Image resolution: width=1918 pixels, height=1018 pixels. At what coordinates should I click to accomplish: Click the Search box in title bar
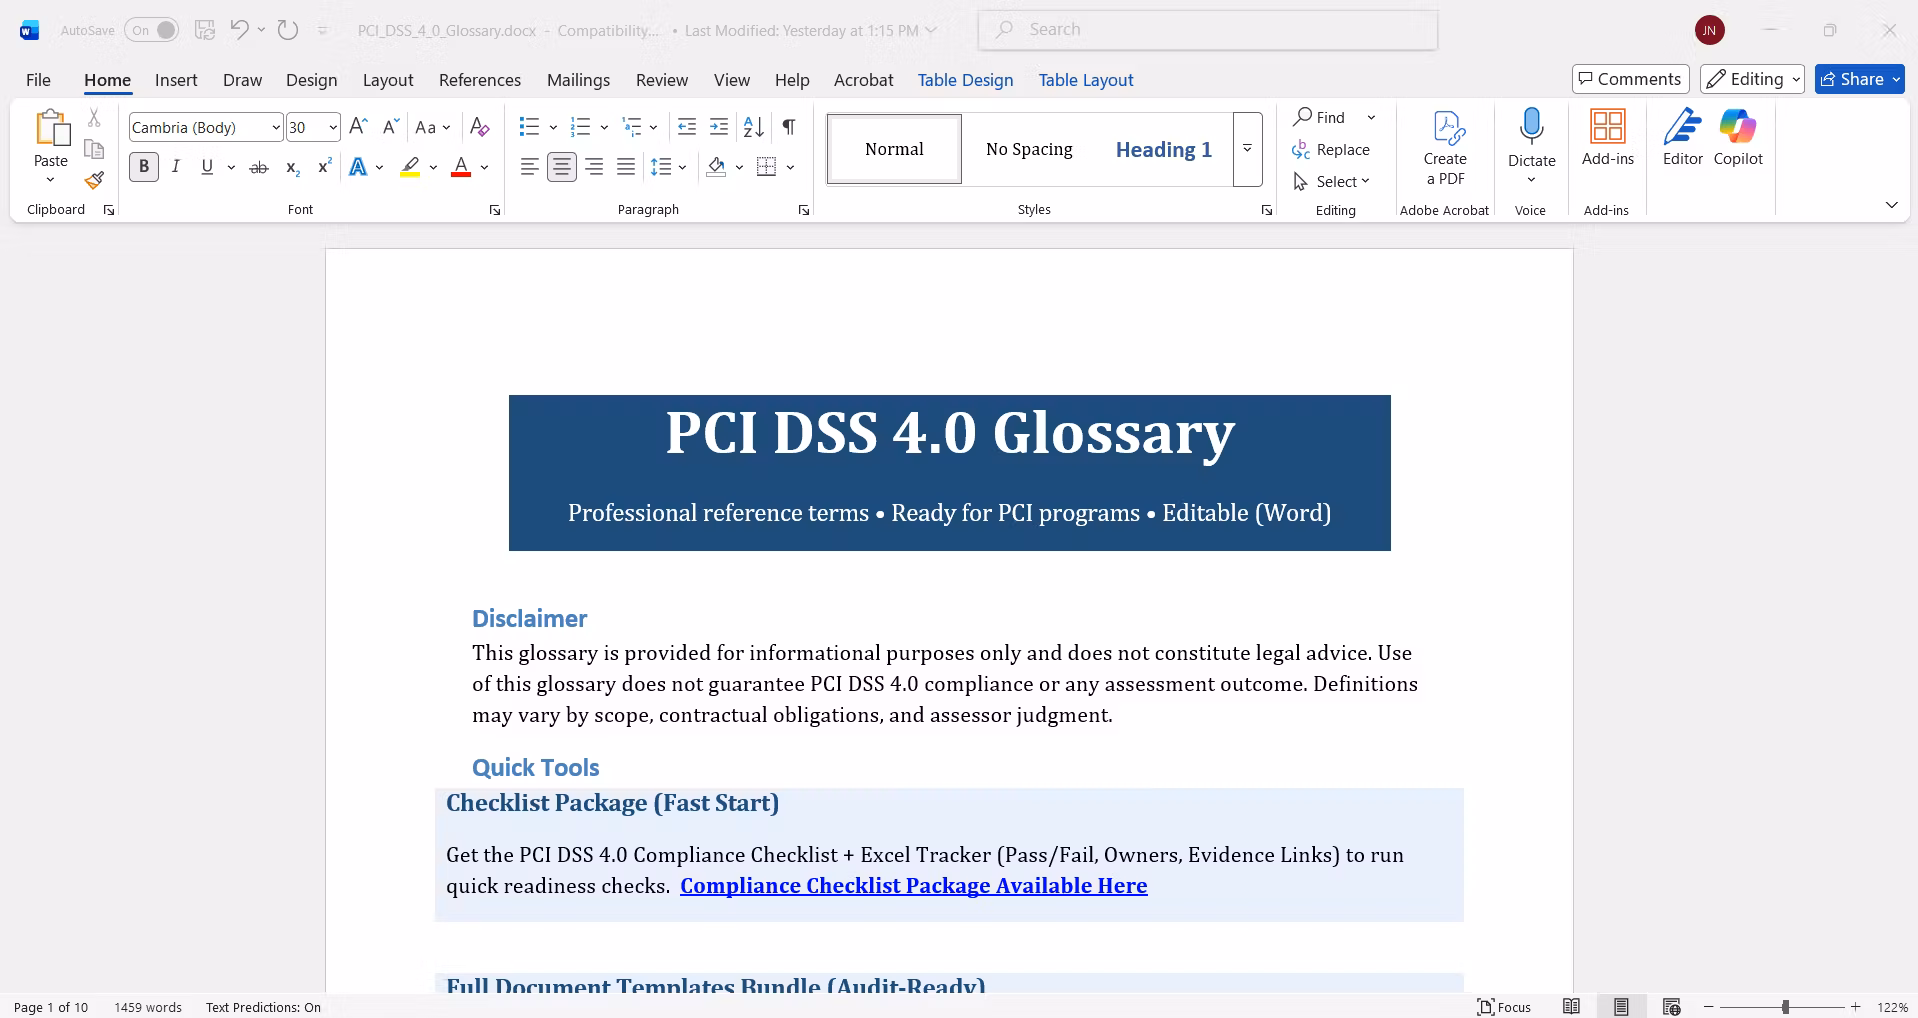[1208, 30]
